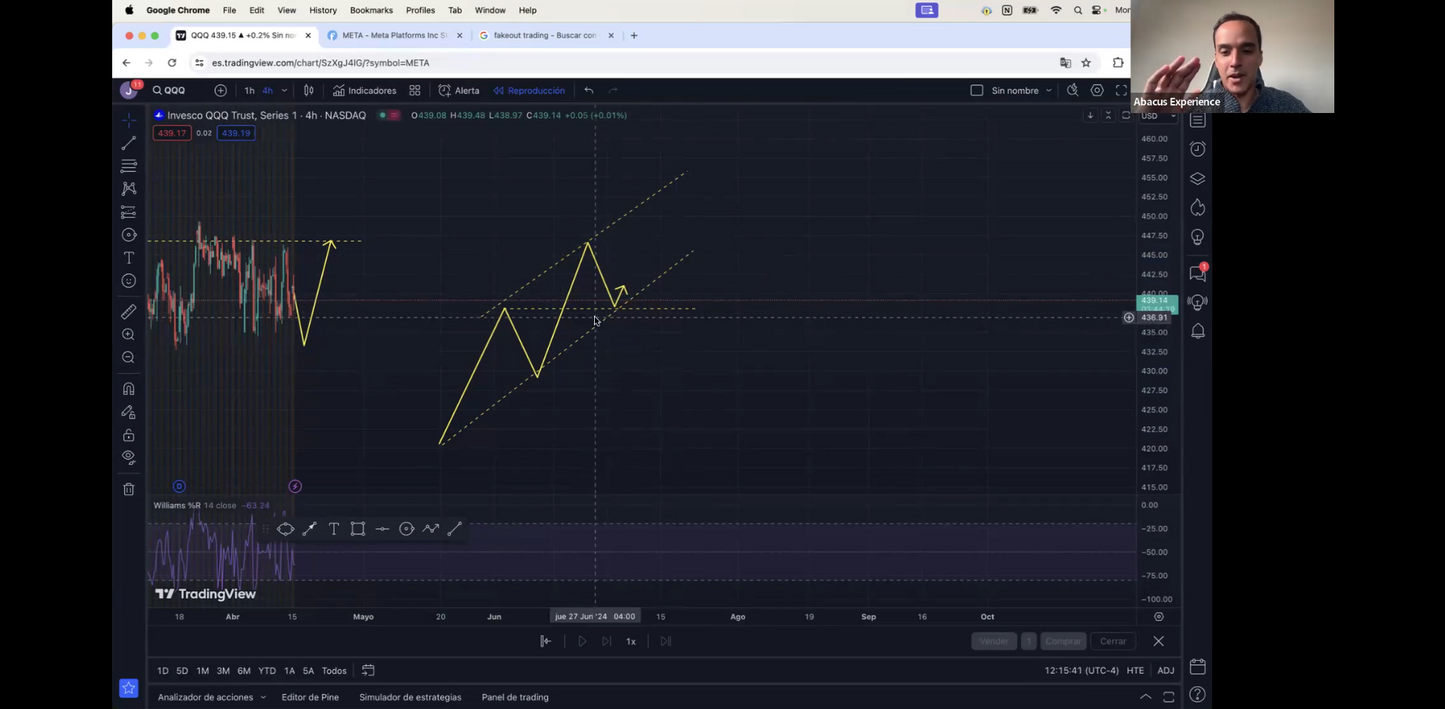Open chart settings gear icon

click(1097, 90)
